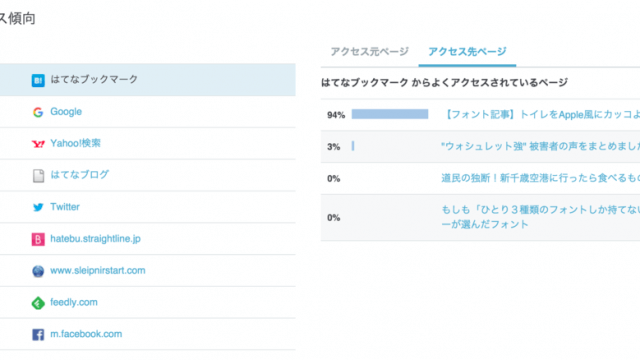Click the Twitter bird icon
Screen dimensions: 640x360
38,207
